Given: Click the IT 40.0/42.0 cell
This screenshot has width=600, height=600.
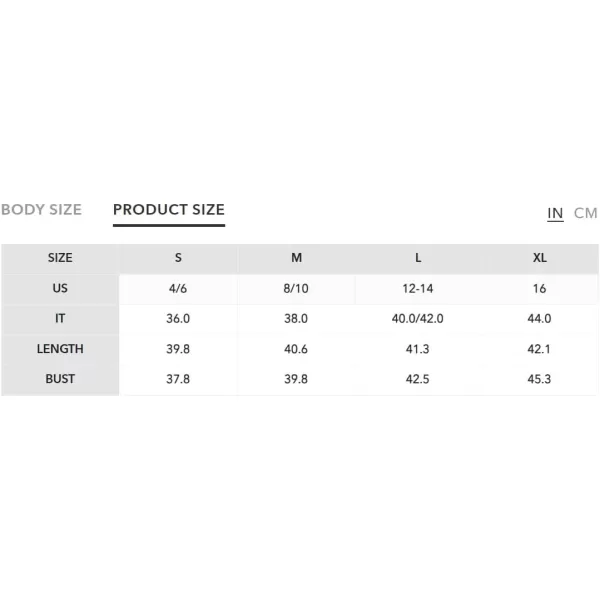Looking at the screenshot, I should pyautogui.click(x=418, y=318).
